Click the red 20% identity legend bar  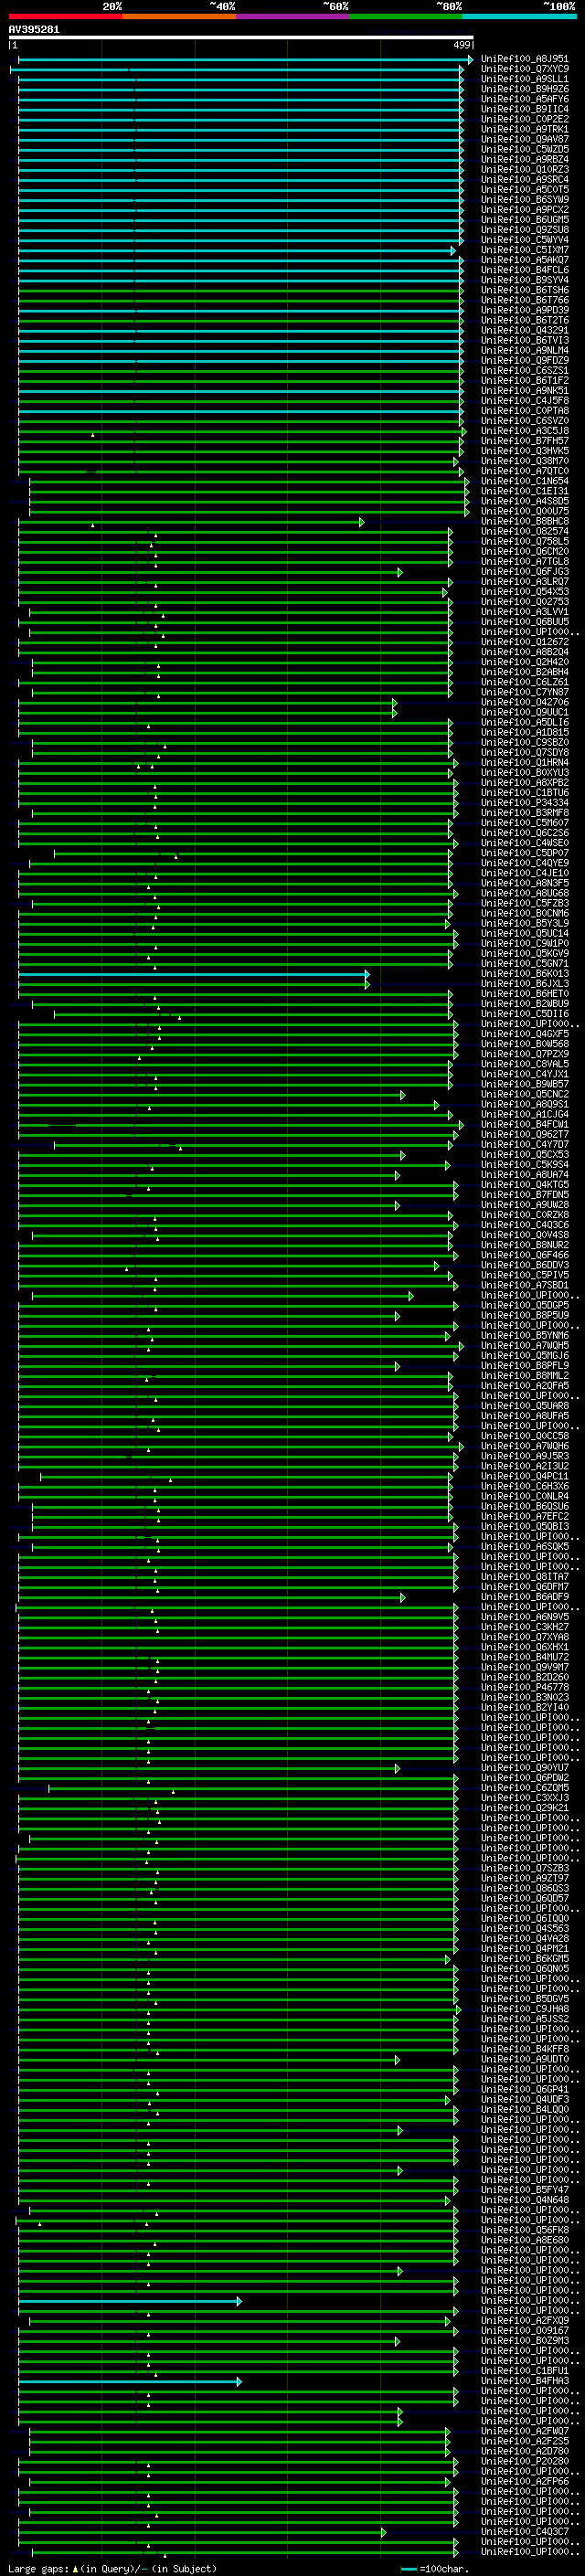(66, 16)
